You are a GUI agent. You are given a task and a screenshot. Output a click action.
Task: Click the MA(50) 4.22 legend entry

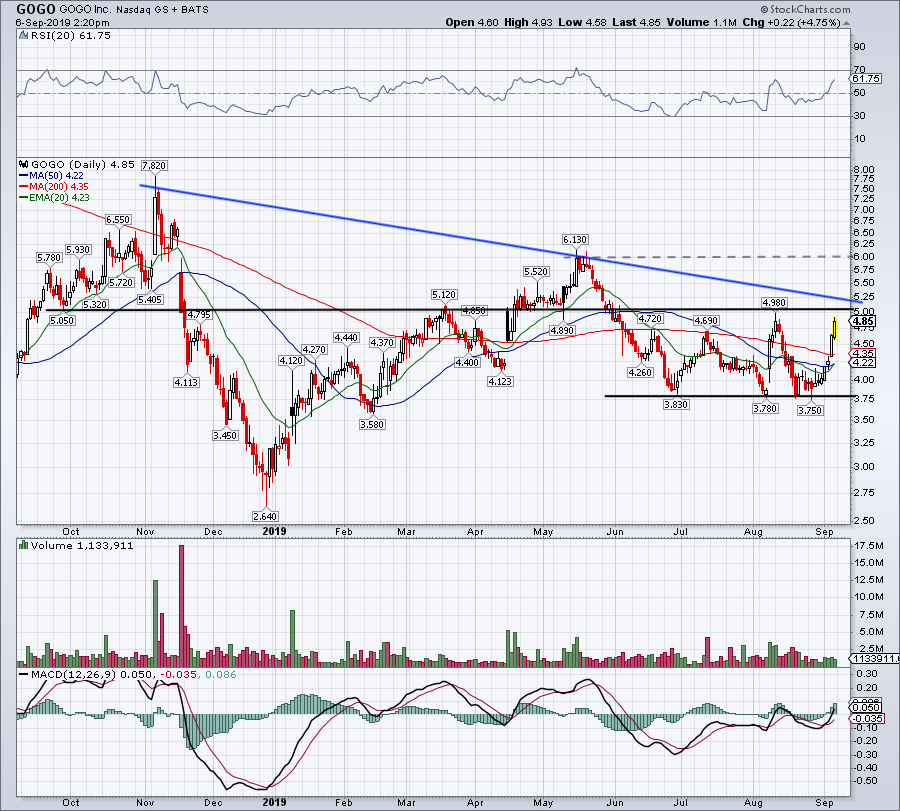51,176
